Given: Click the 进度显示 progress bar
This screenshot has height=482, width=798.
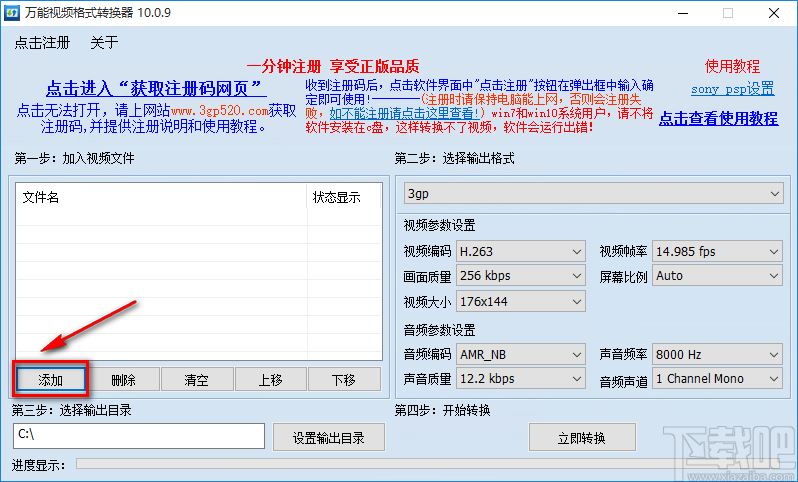Looking at the screenshot, I should pyautogui.click(x=433, y=464).
